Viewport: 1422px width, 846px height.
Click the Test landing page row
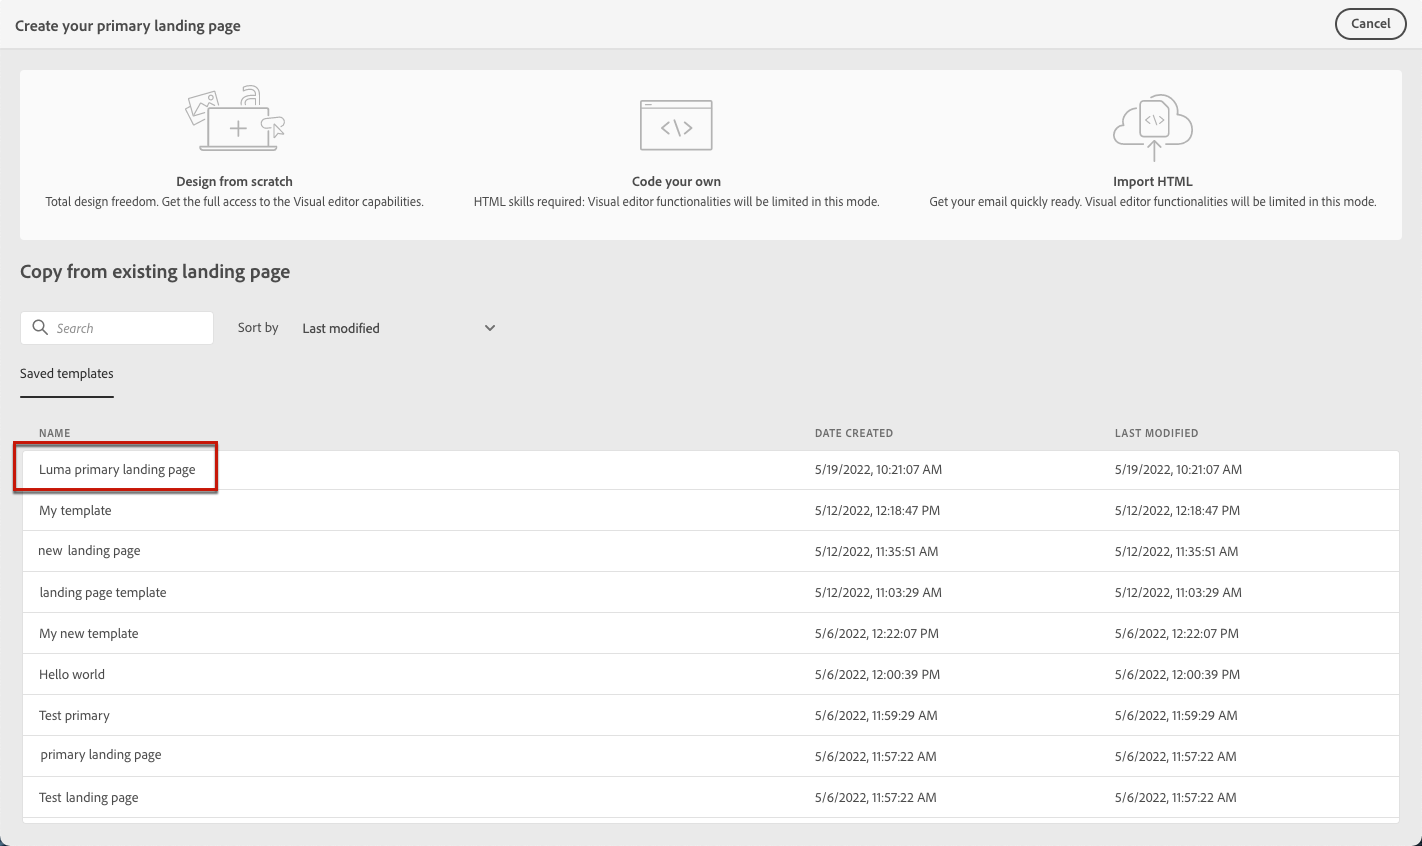coord(89,798)
